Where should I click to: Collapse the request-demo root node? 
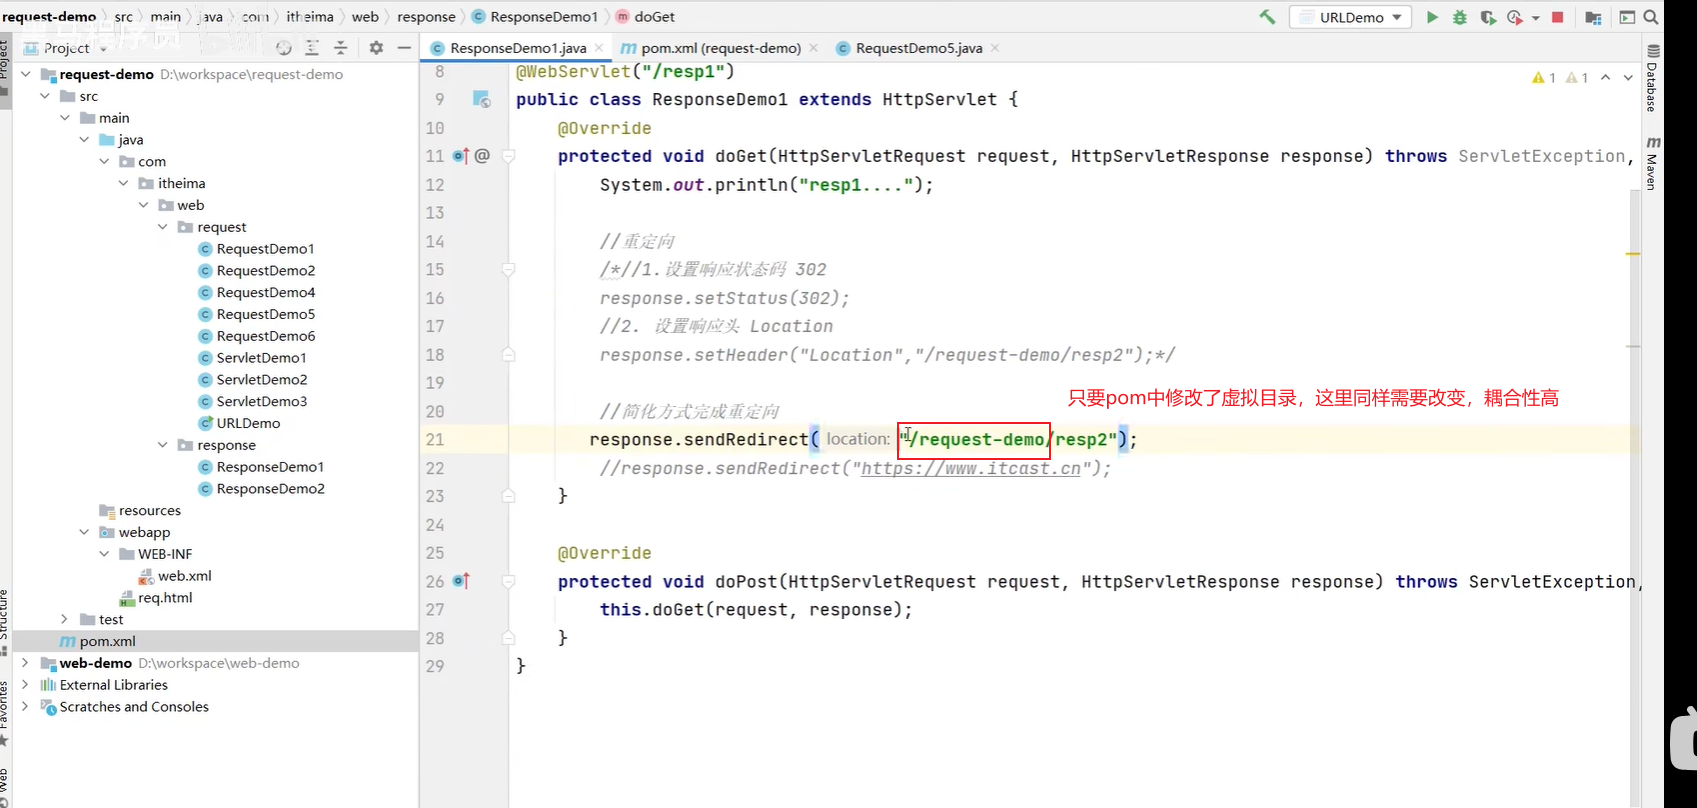(26, 74)
